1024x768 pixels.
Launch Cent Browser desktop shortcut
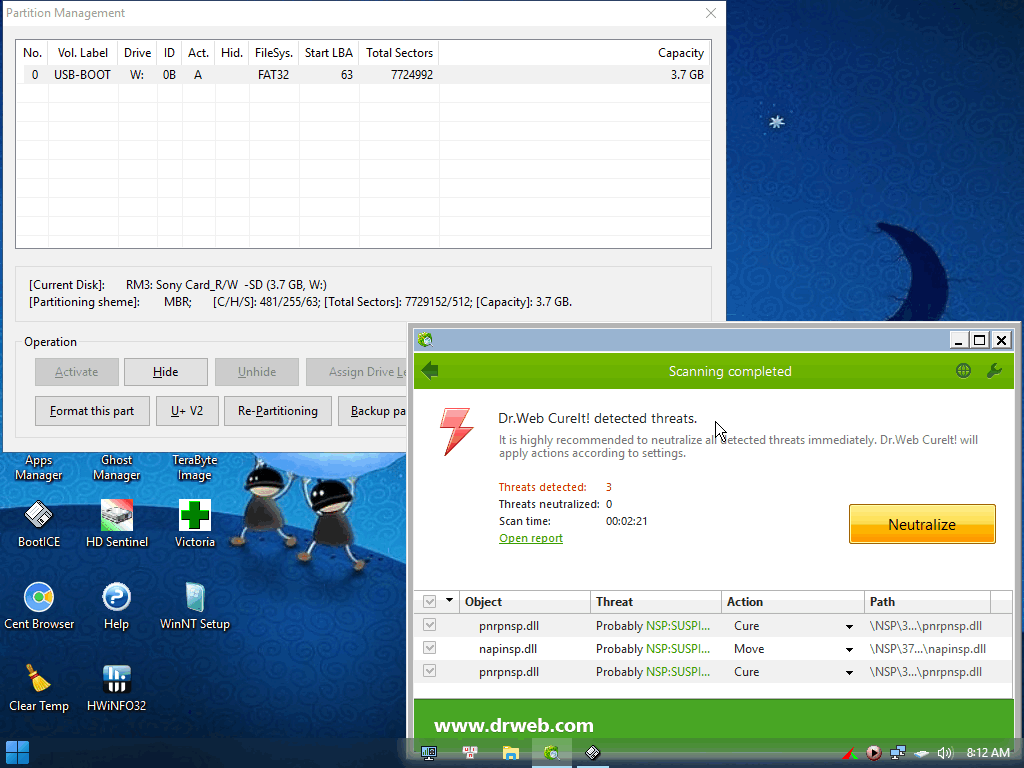(x=39, y=606)
